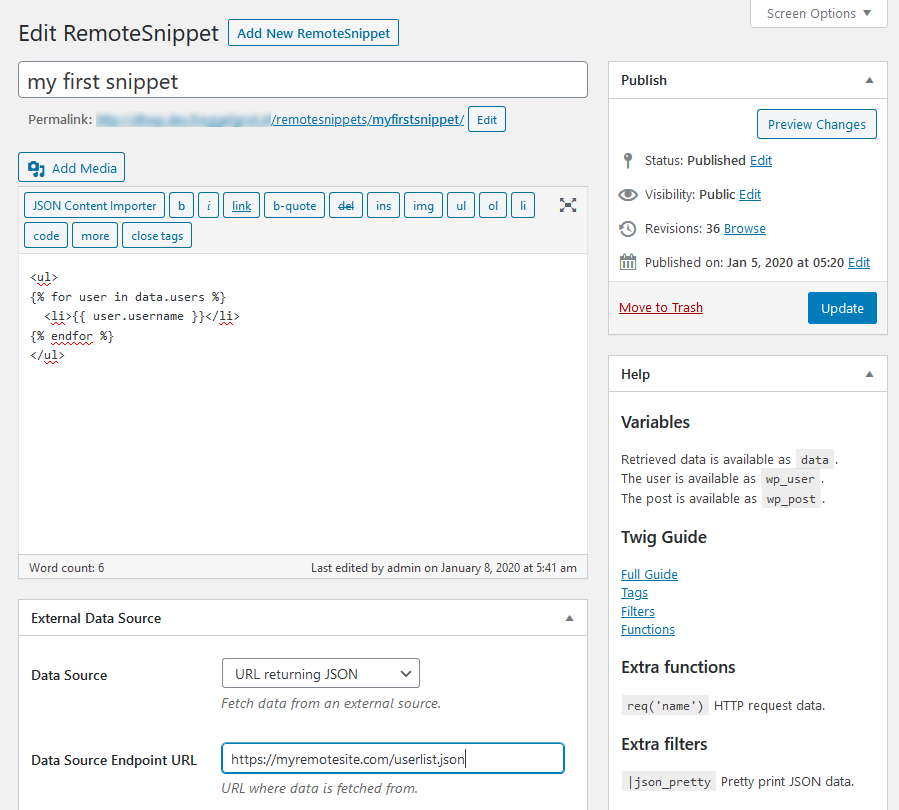Click the Add Media button
Viewport: 899px width, 810px height.
point(72,168)
